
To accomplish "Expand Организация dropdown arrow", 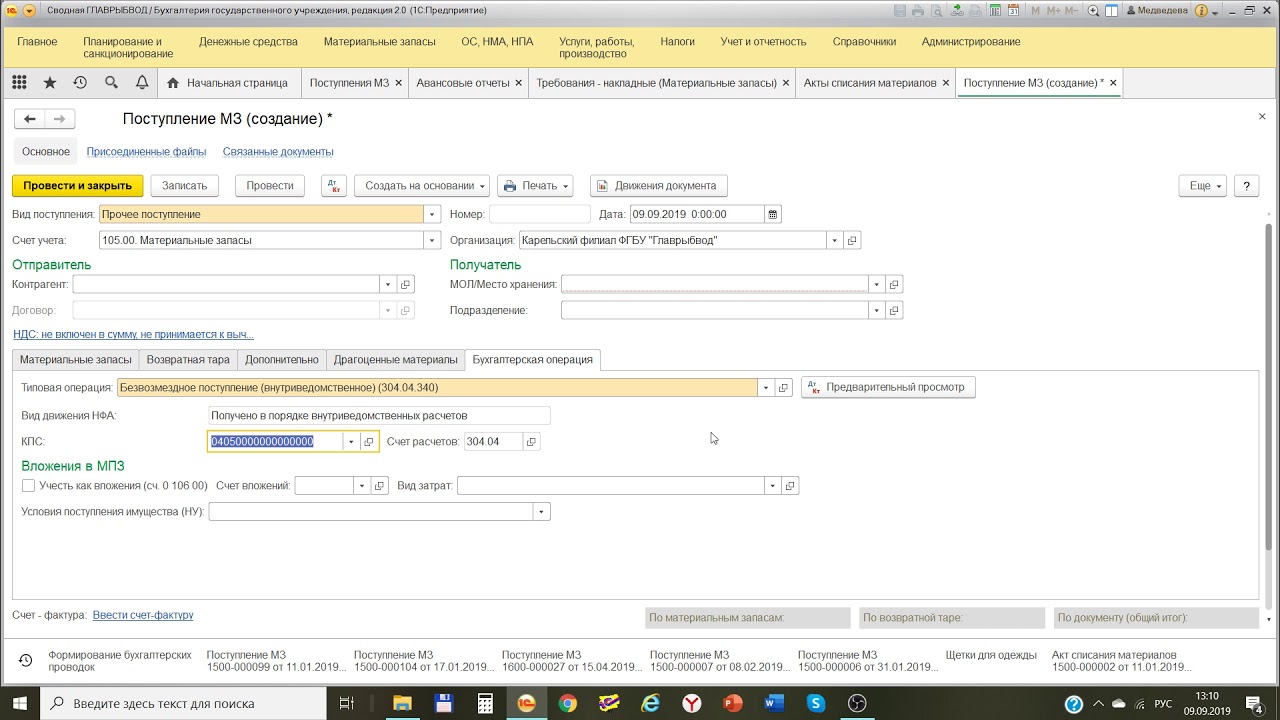I will pos(834,241).
